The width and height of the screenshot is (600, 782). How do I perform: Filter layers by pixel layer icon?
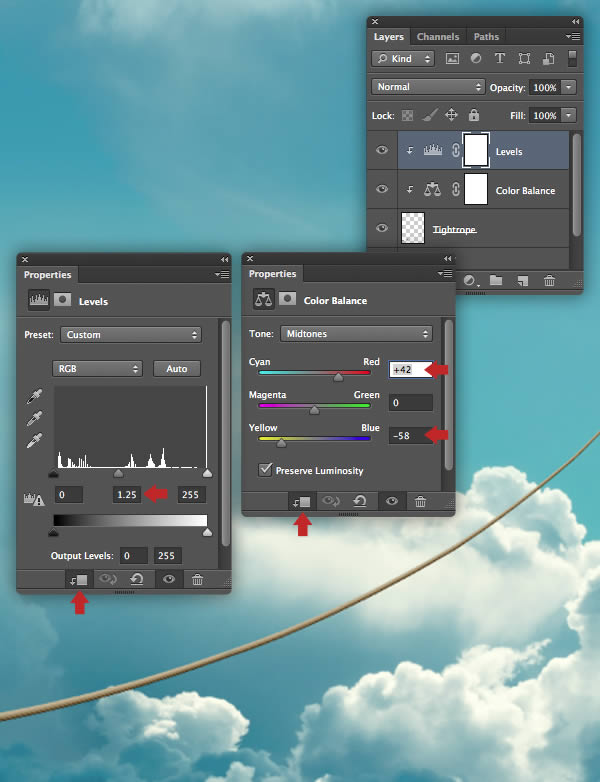coord(452,59)
